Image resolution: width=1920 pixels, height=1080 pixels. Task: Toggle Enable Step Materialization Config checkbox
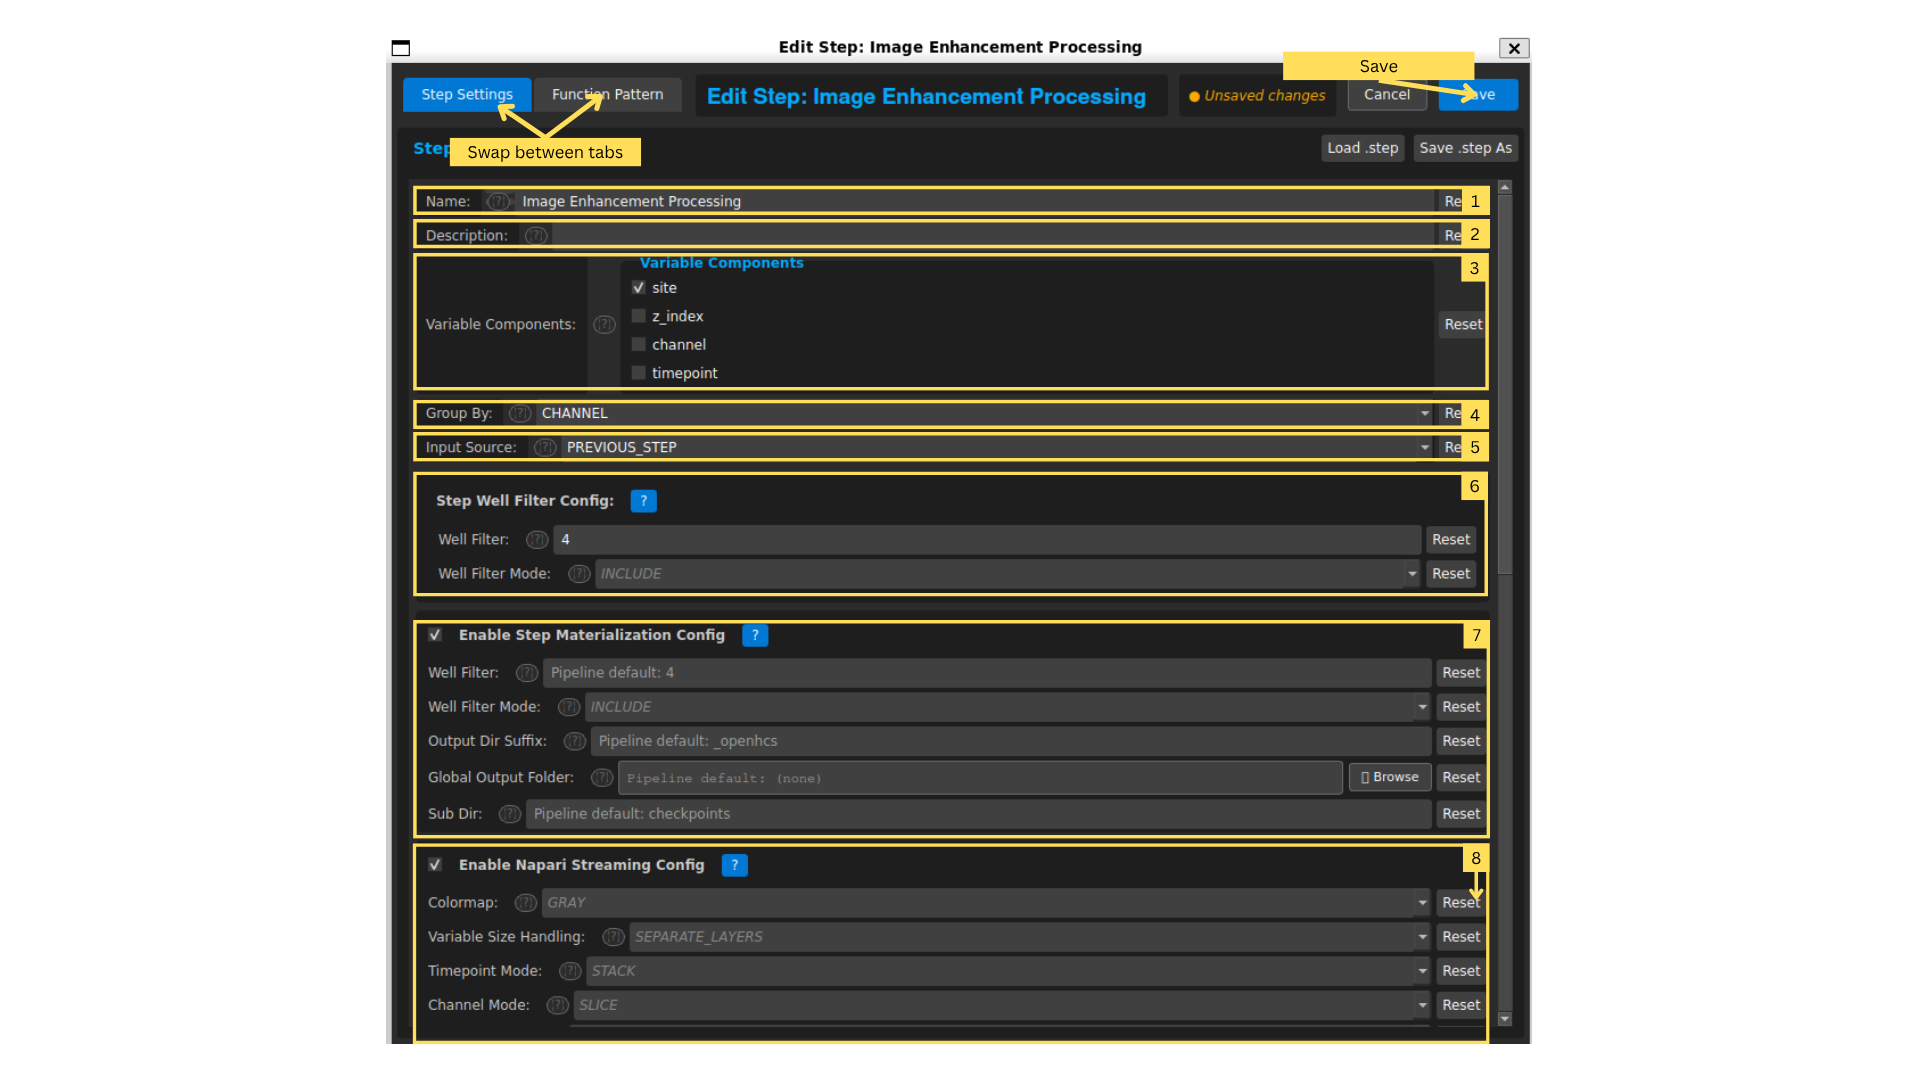coord(435,635)
